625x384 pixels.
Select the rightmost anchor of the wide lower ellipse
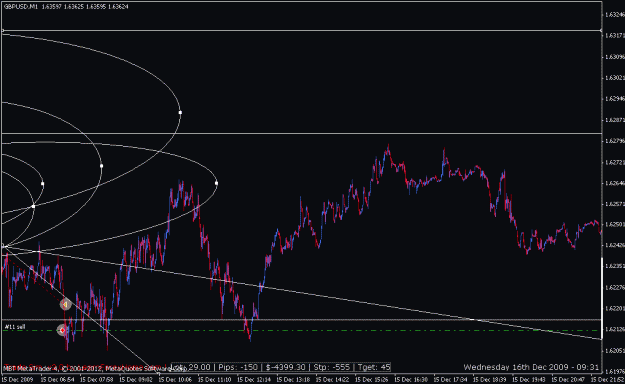(216, 183)
